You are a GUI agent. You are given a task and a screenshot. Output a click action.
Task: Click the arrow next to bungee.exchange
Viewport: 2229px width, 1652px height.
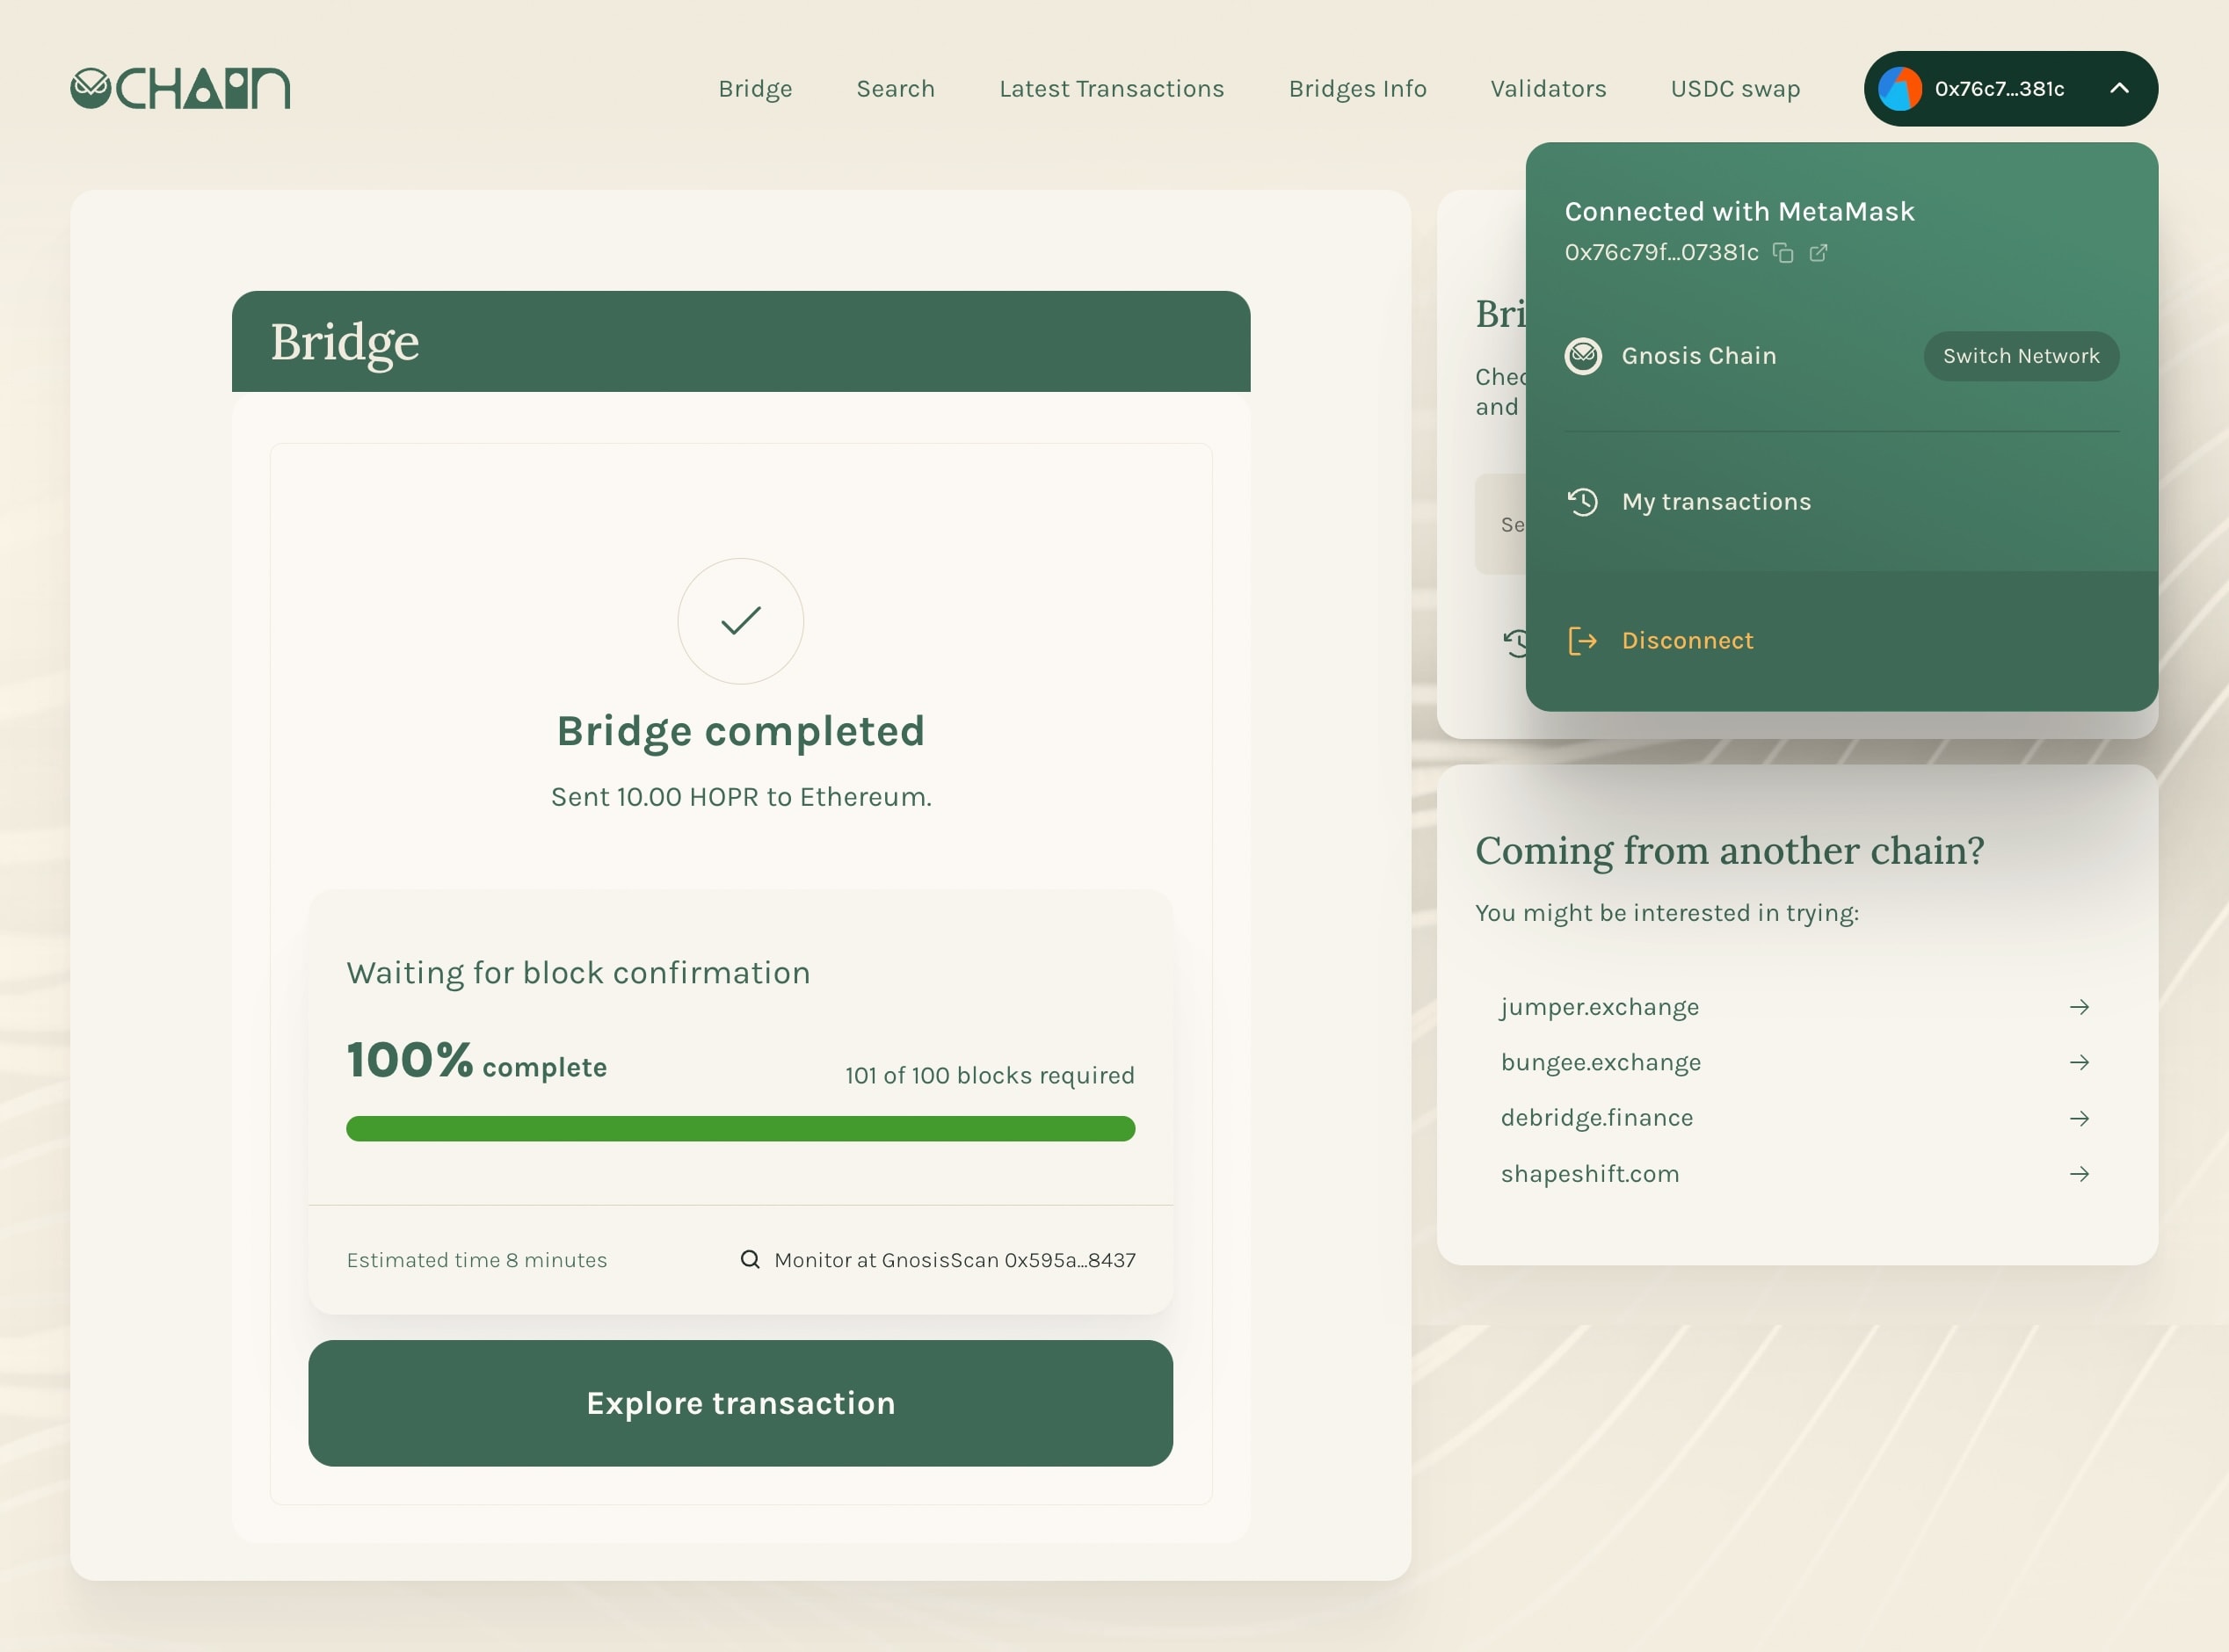coord(2080,1062)
